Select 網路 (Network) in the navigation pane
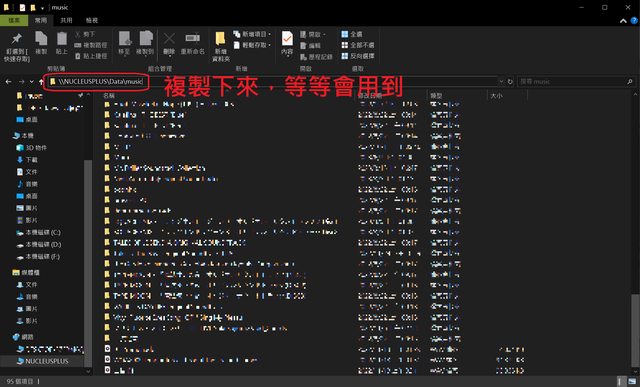Image resolution: width=640 pixels, height=387 pixels. point(24,337)
